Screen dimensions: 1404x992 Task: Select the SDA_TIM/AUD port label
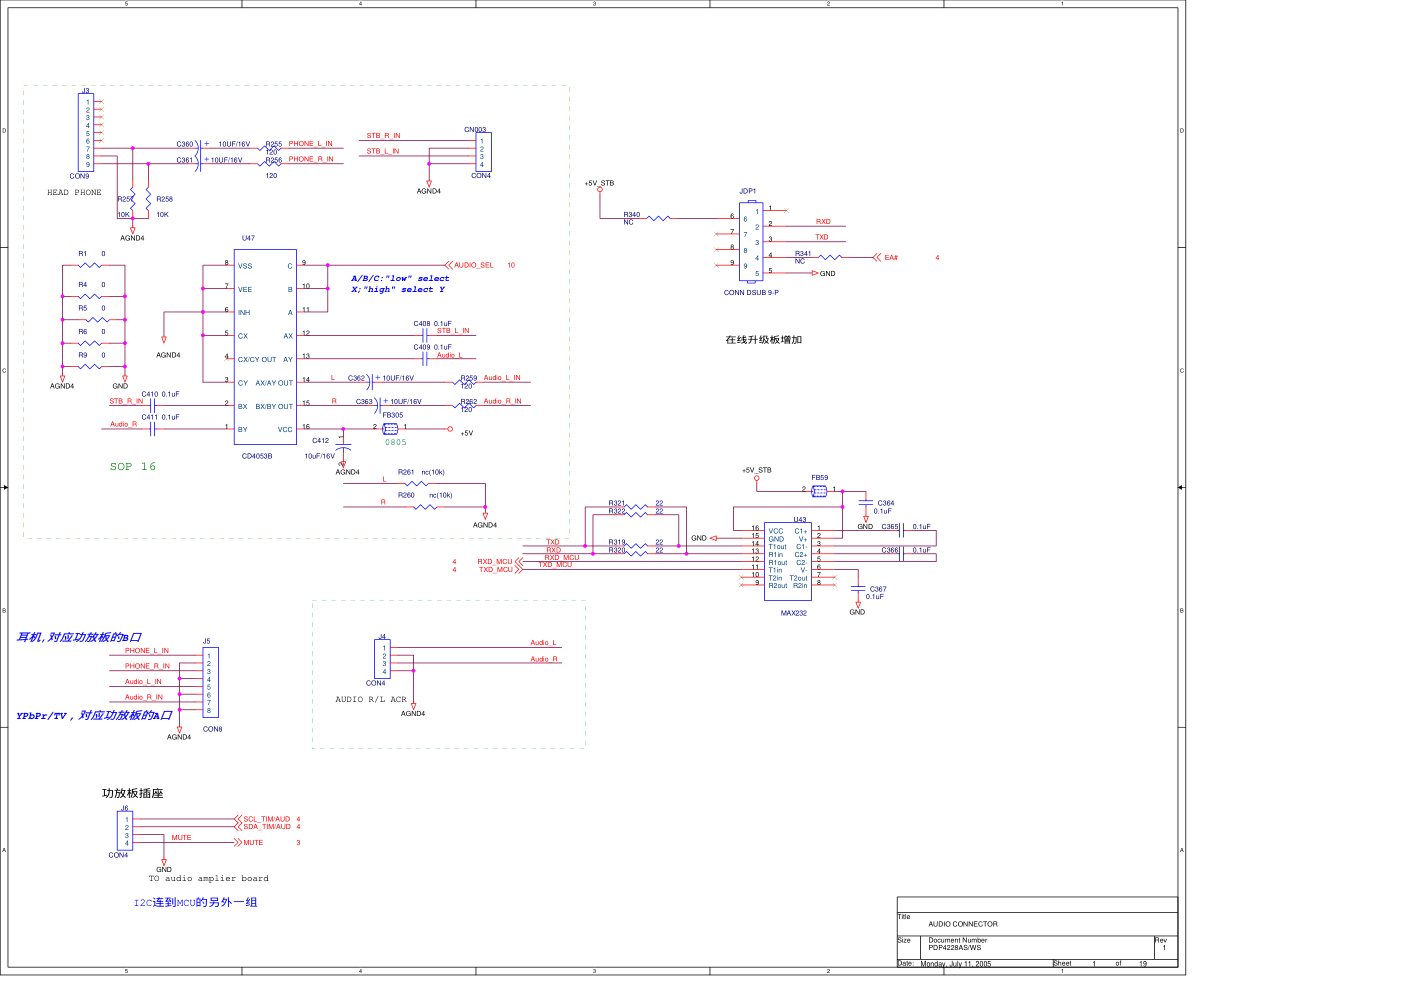pyautogui.click(x=267, y=827)
